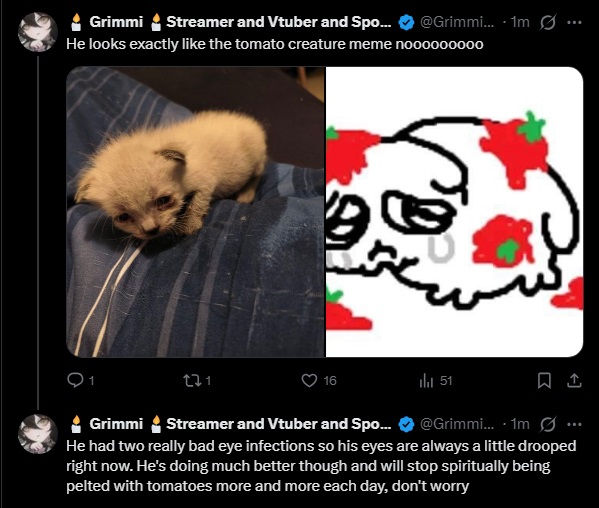Click the Grok slashed-circle icon on first tweet
599x508 pixels.
(x=547, y=23)
